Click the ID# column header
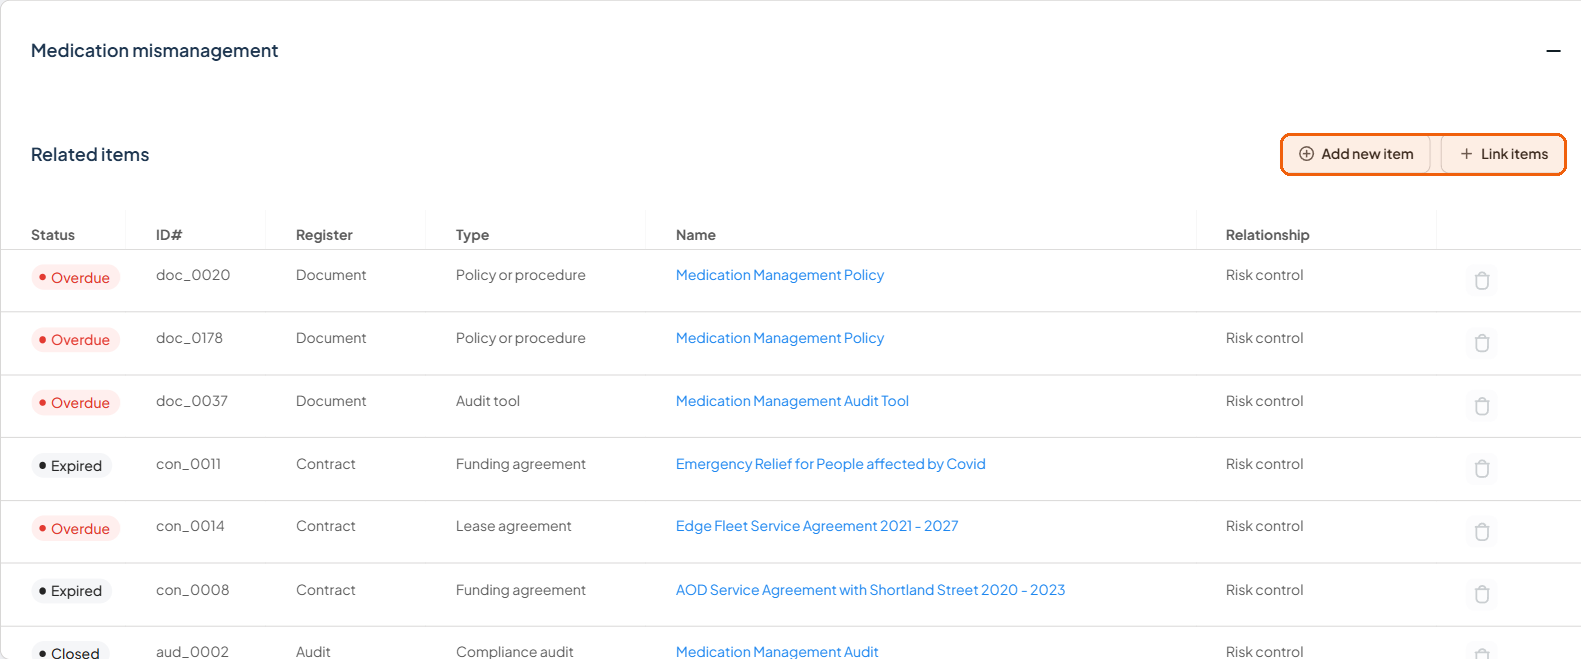Image resolution: width=1581 pixels, height=659 pixels. [169, 235]
